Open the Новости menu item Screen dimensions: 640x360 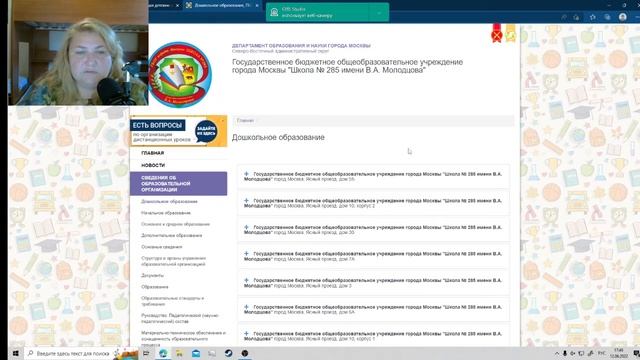click(153, 165)
